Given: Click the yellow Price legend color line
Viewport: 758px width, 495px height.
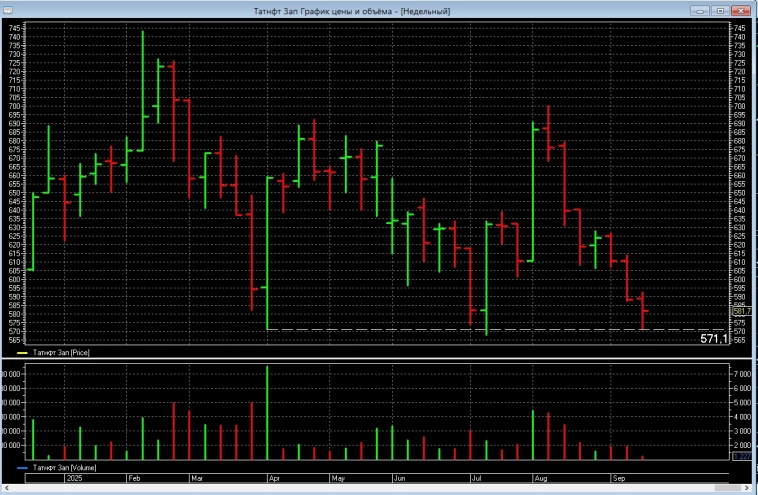Looking at the screenshot, I should point(24,353).
